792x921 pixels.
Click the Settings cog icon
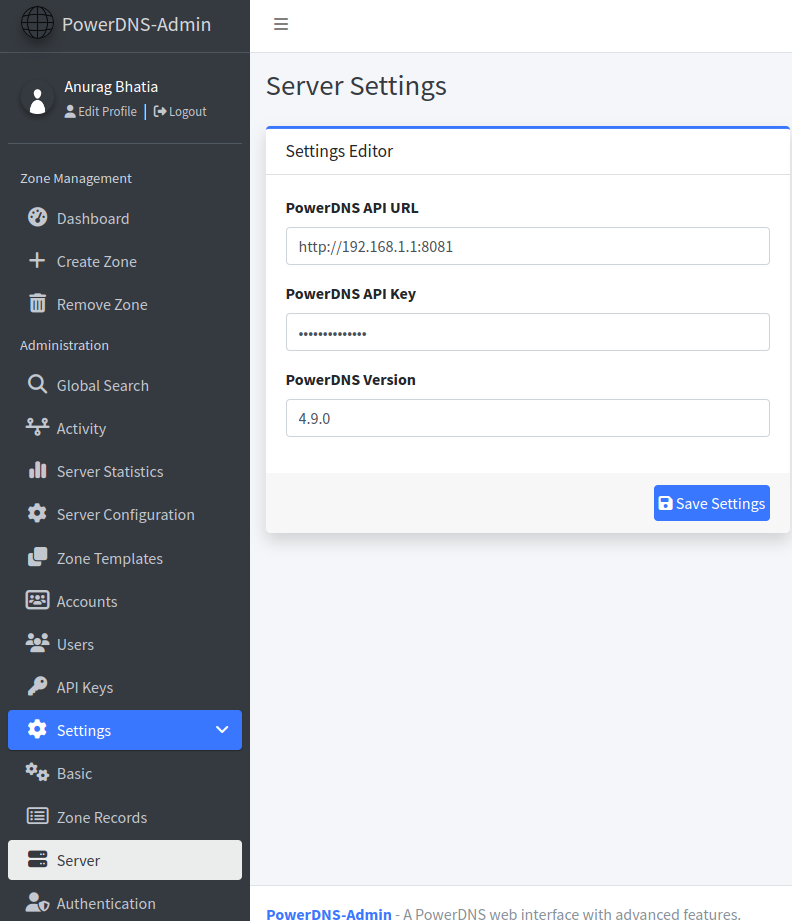tap(37, 729)
